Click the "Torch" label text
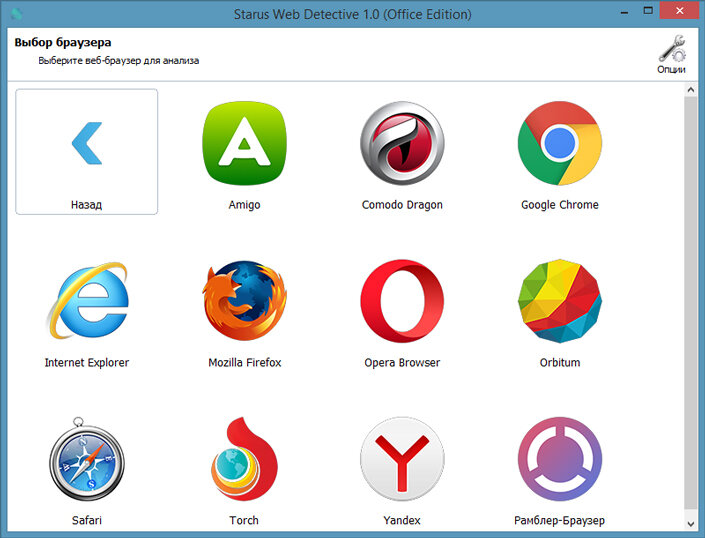Image resolution: width=705 pixels, height=538 pixels. (x=244, y=520)
